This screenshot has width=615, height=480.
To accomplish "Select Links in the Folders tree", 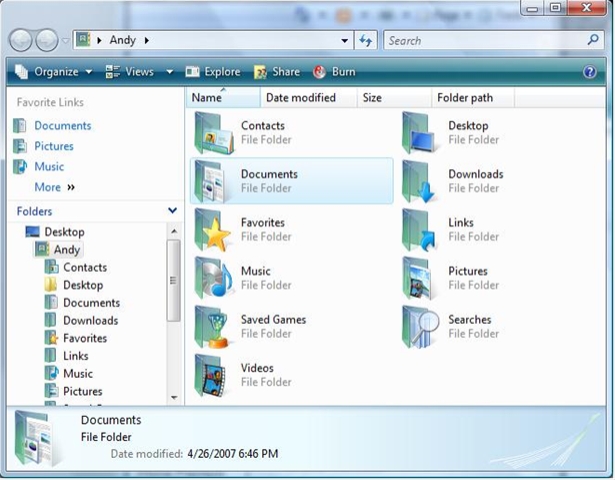I will tap(75, 356).
